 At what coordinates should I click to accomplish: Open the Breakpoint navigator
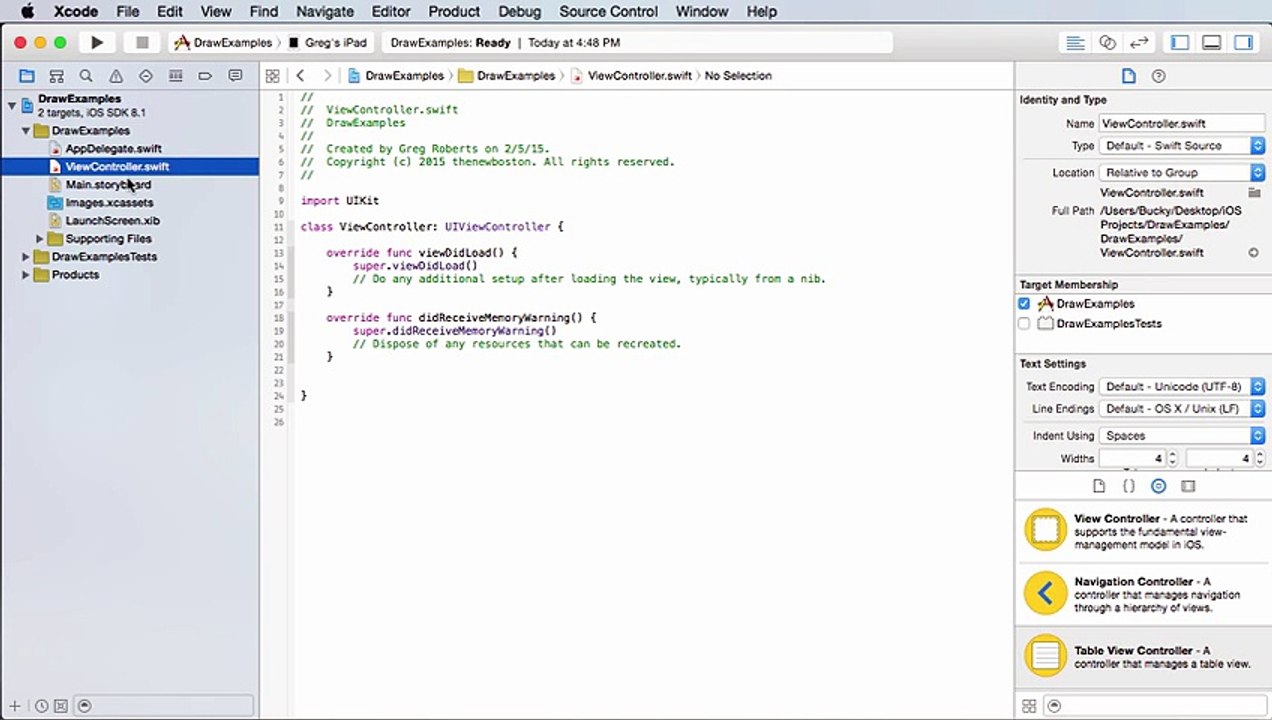click(205, 76)
